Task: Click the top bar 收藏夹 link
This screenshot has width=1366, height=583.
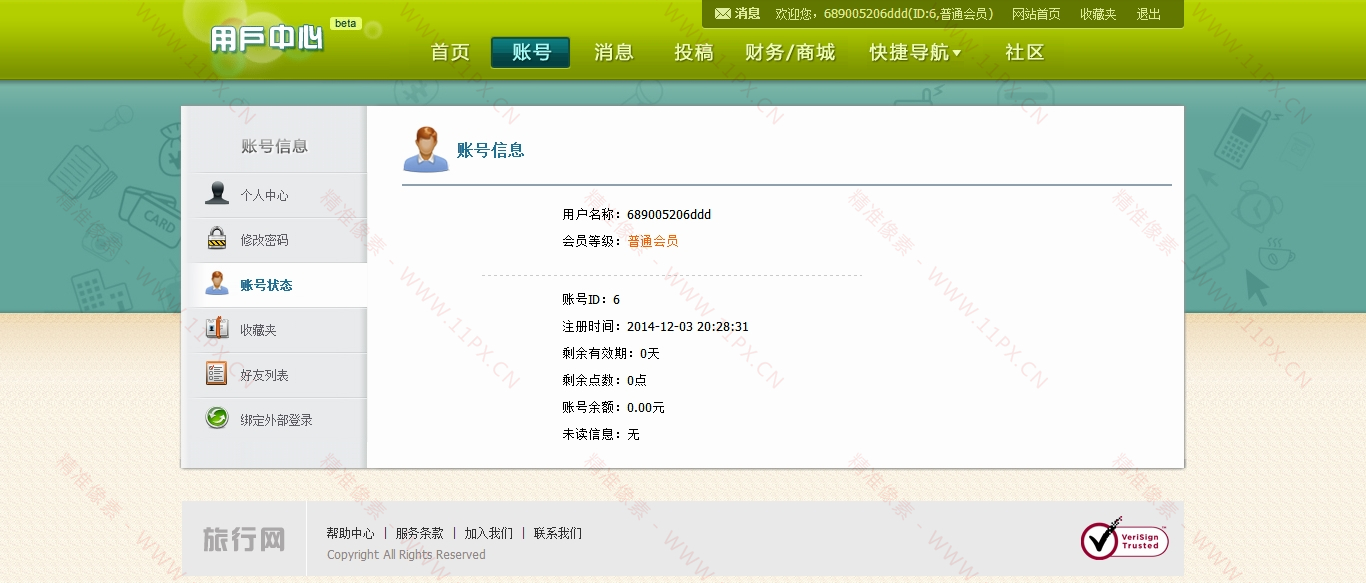Action: pyautogui.click(x=1098, y=14)
